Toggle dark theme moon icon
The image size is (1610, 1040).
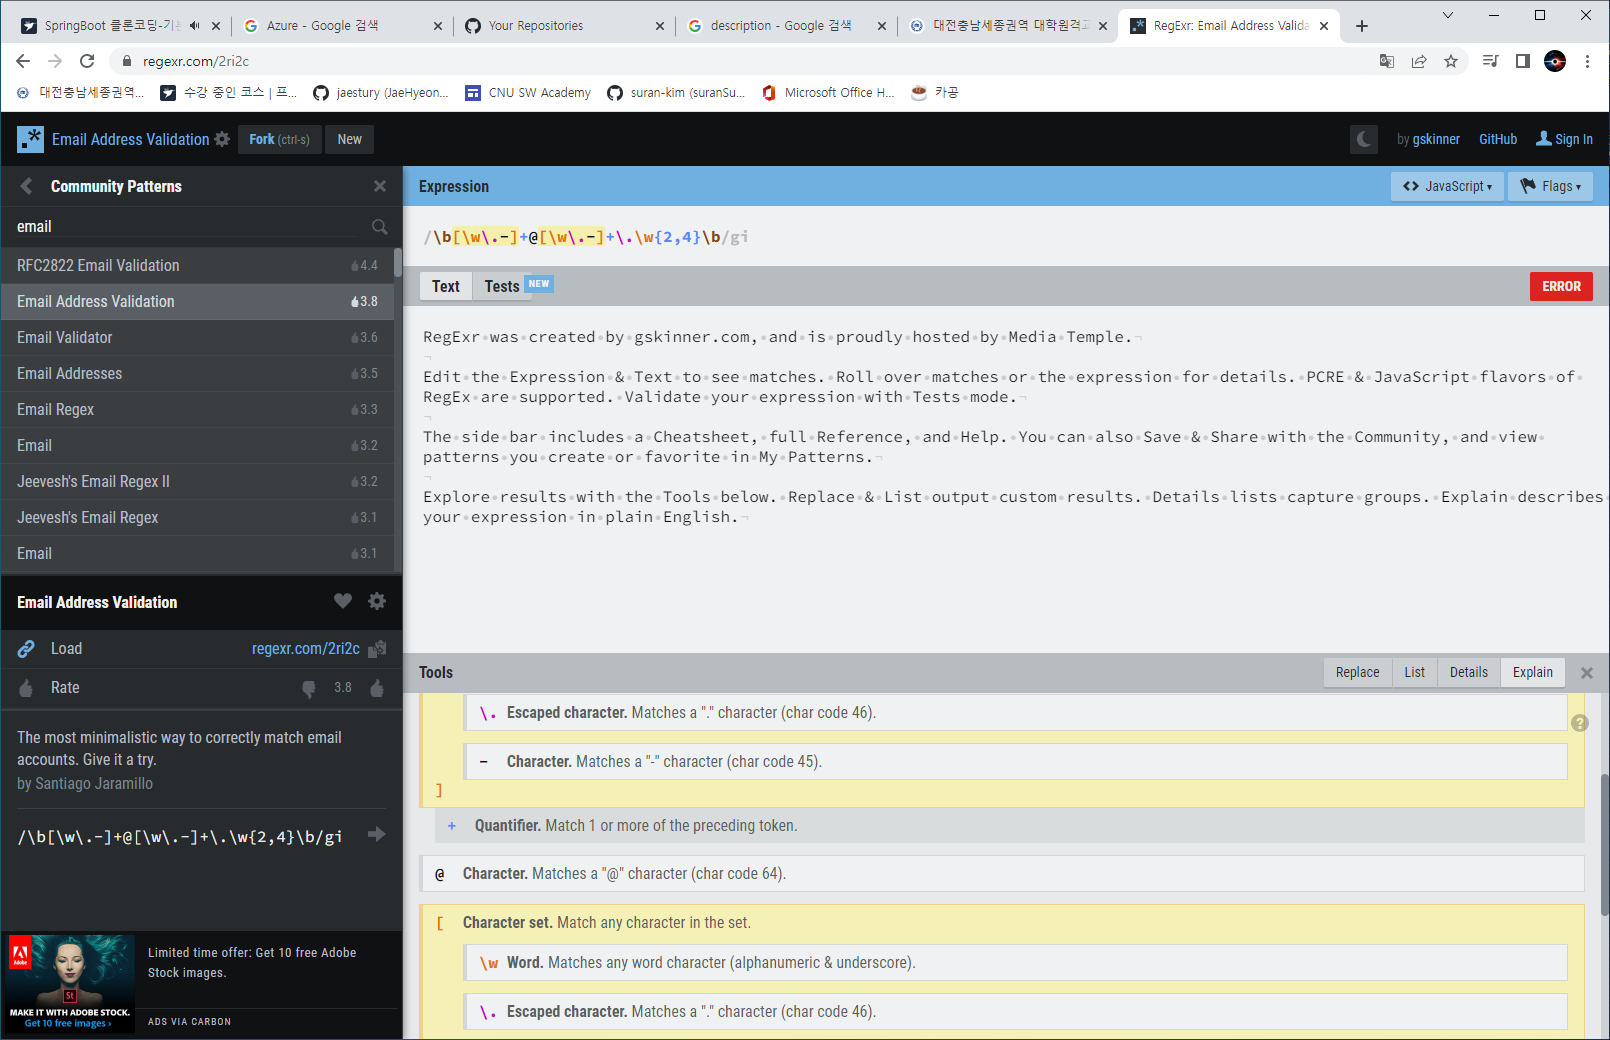tap(1363, 139)
